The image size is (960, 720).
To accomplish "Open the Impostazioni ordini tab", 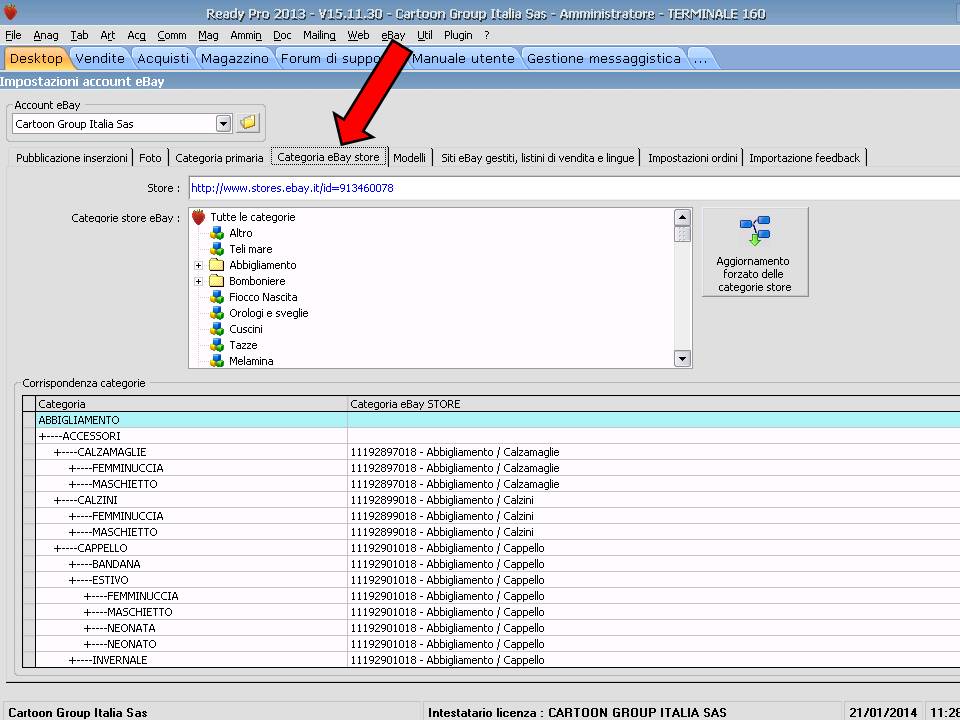I will (x=692, y=158).
